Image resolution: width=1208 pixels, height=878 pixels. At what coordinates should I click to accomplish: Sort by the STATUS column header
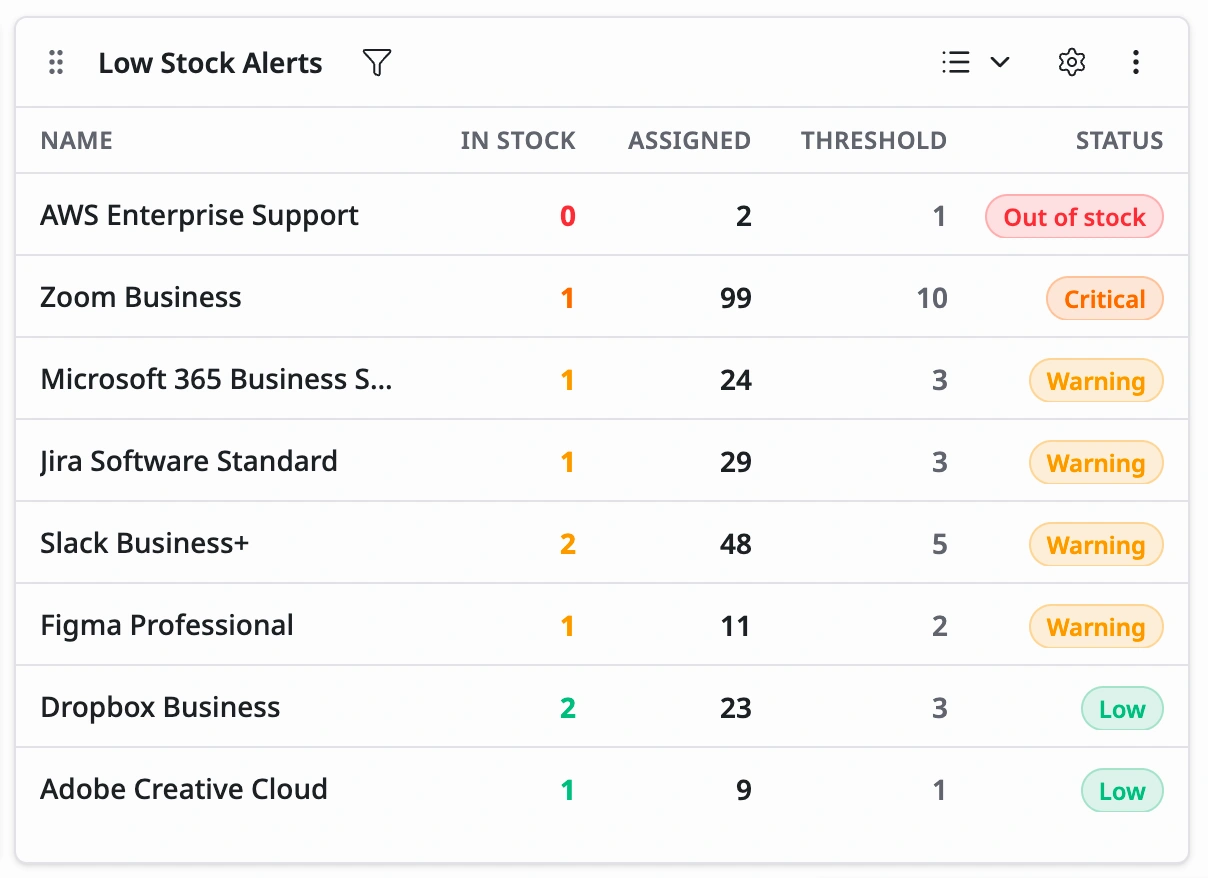coord(1119,141)
